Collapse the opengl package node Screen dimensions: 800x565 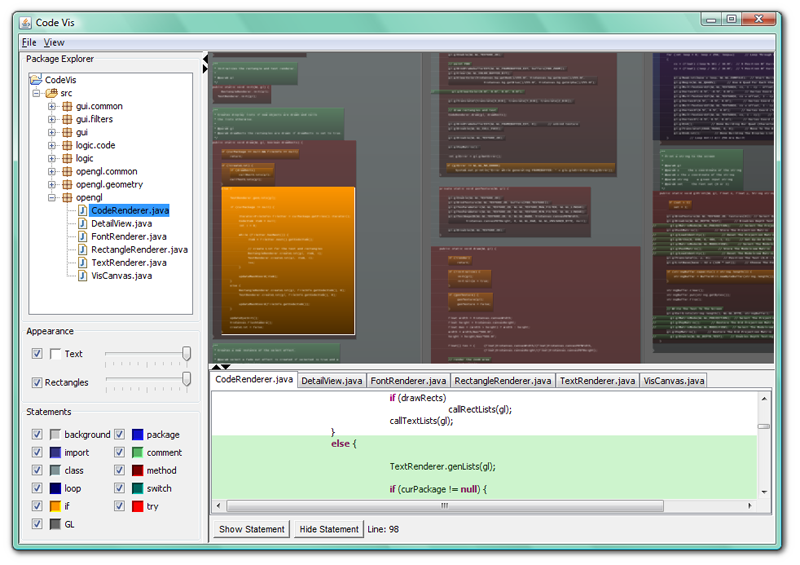52,198
